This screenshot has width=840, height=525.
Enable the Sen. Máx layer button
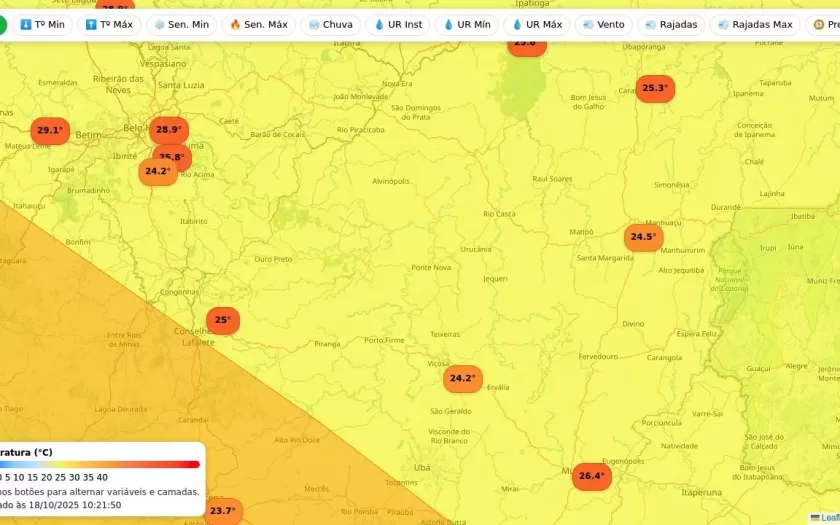click(x=256, y=24)
